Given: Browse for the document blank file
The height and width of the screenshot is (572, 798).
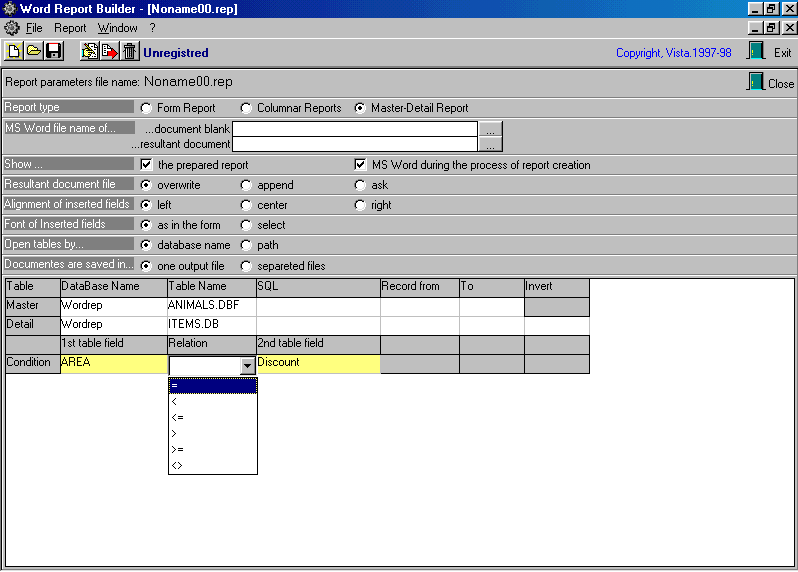Looking at the screenshot, I should tap(489, 129).
